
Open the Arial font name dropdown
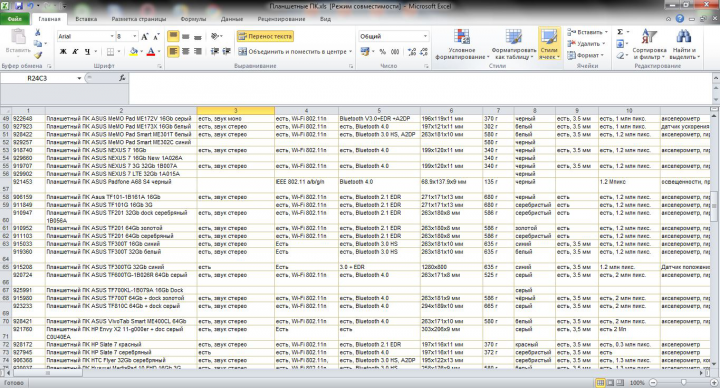tap(112, 36)
